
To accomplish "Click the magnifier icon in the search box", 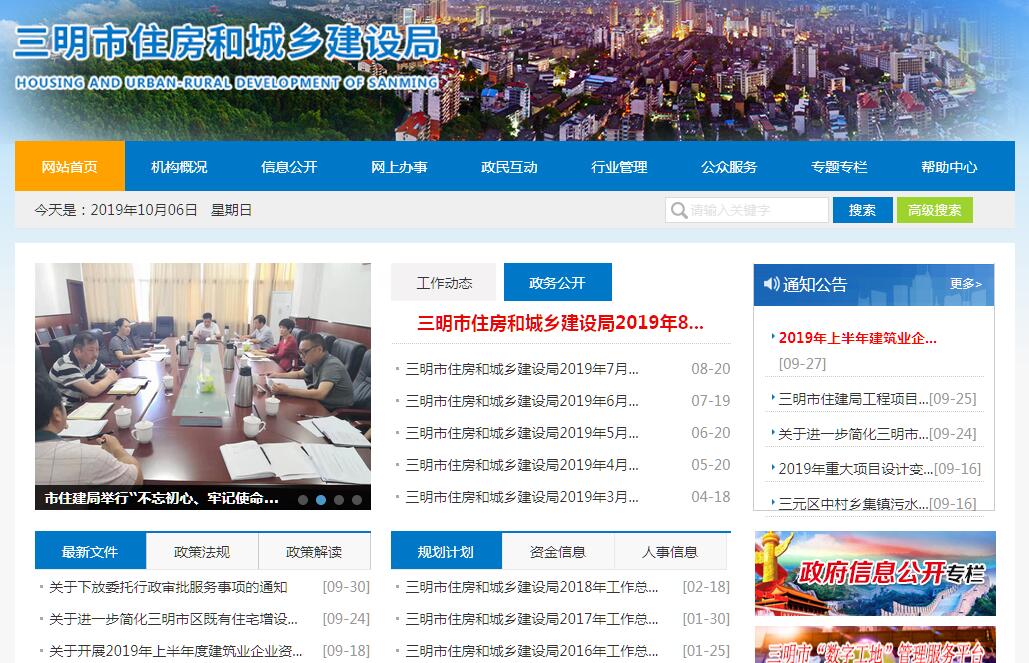I will pos(678,210).
